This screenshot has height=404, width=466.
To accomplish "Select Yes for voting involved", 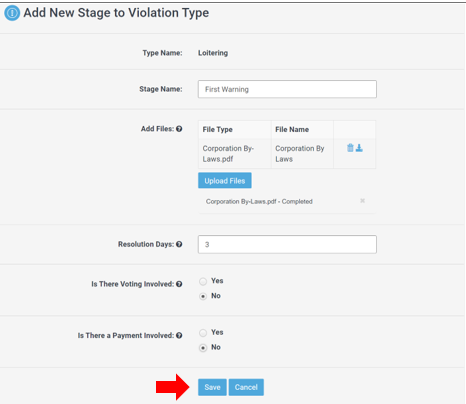I will 203,281.
